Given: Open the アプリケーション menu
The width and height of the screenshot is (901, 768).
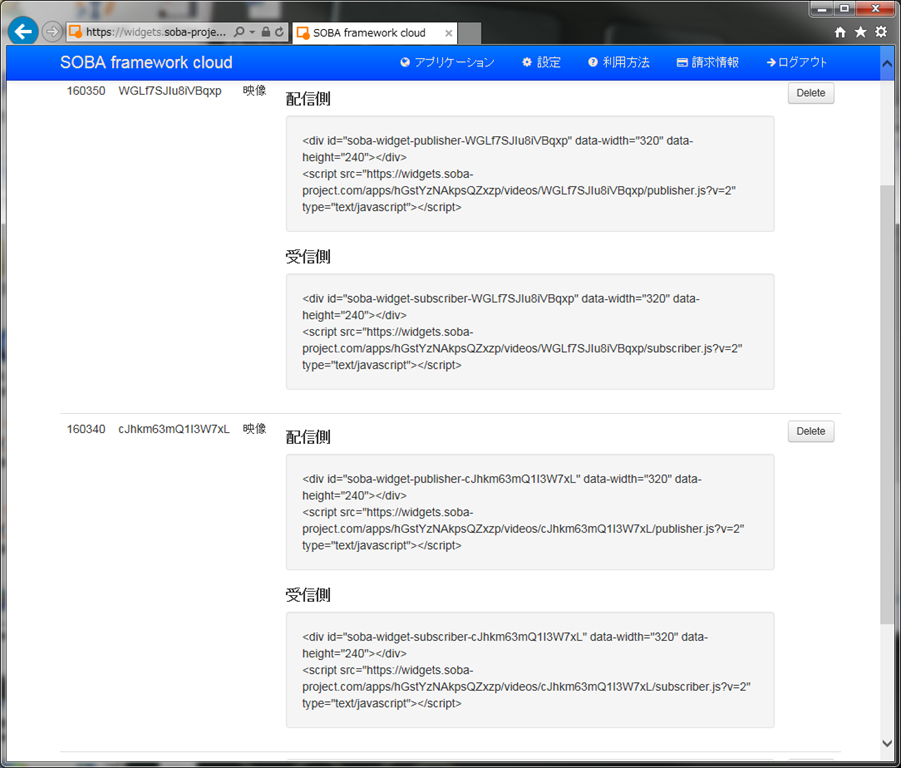Looking at the screenshot, I should [x=447, y=62].
